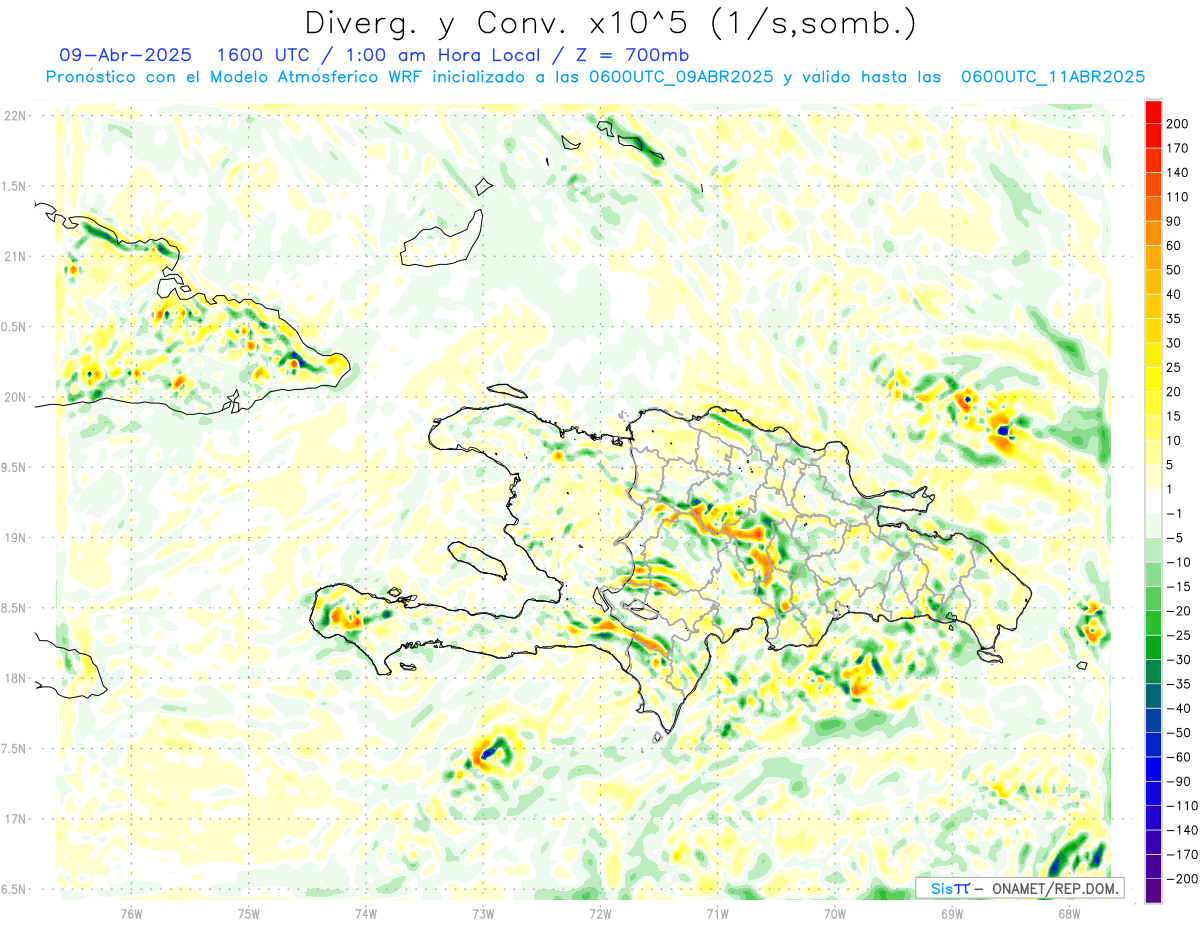Click the '76W' longitude label
This screenshot has width=1200, height=927.
point(131,913)
